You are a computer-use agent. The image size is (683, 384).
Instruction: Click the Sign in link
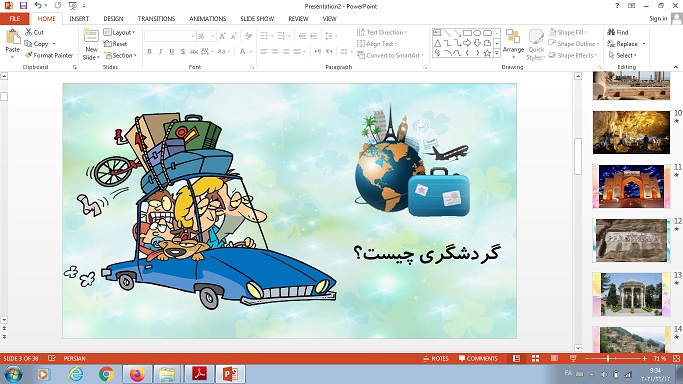(658, 18)
